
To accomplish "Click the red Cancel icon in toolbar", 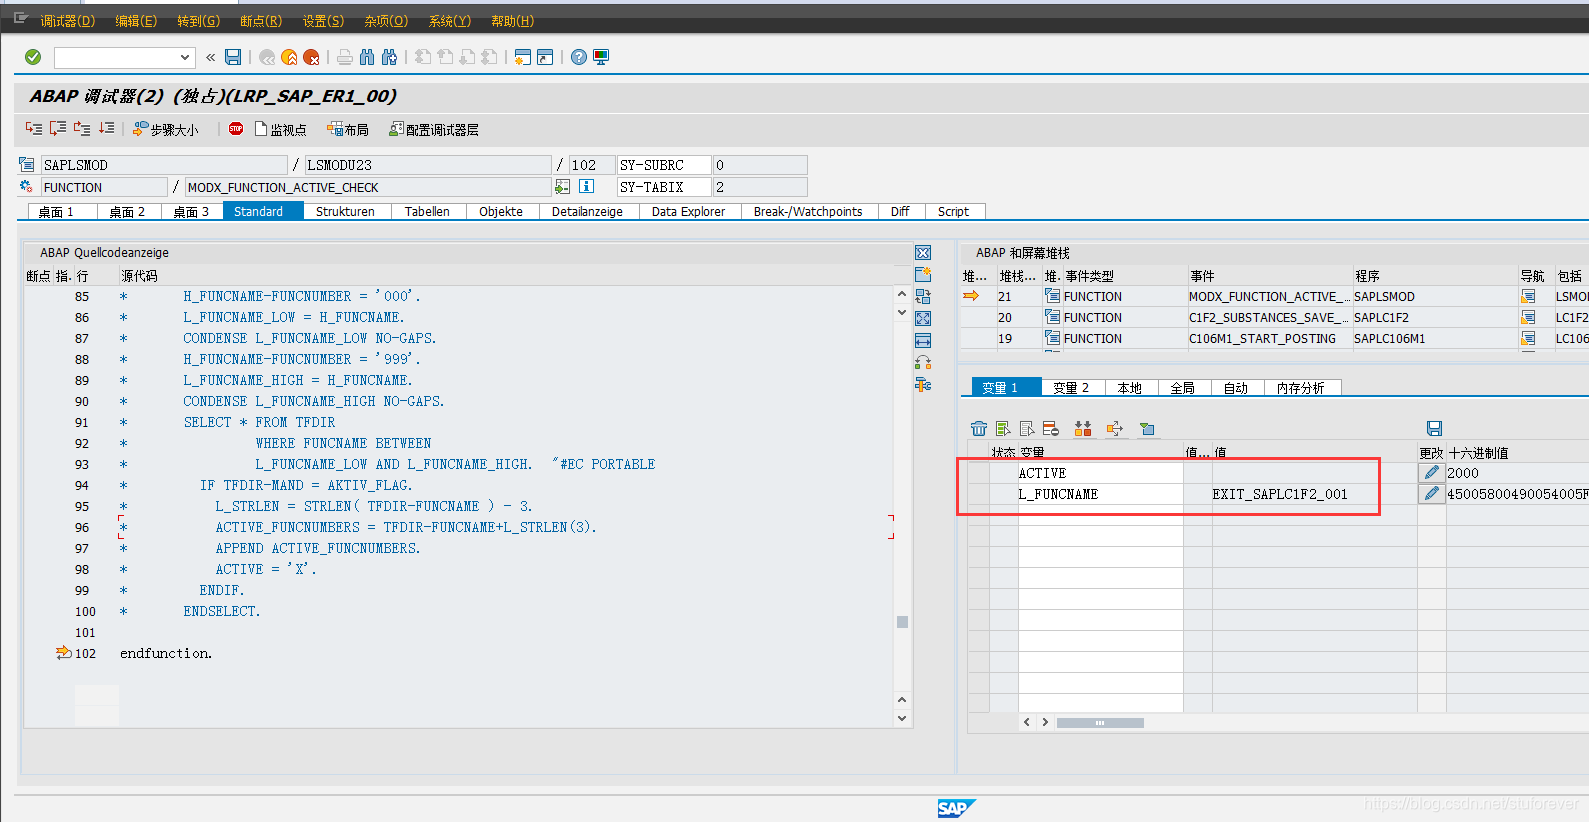I will [311, 57].
